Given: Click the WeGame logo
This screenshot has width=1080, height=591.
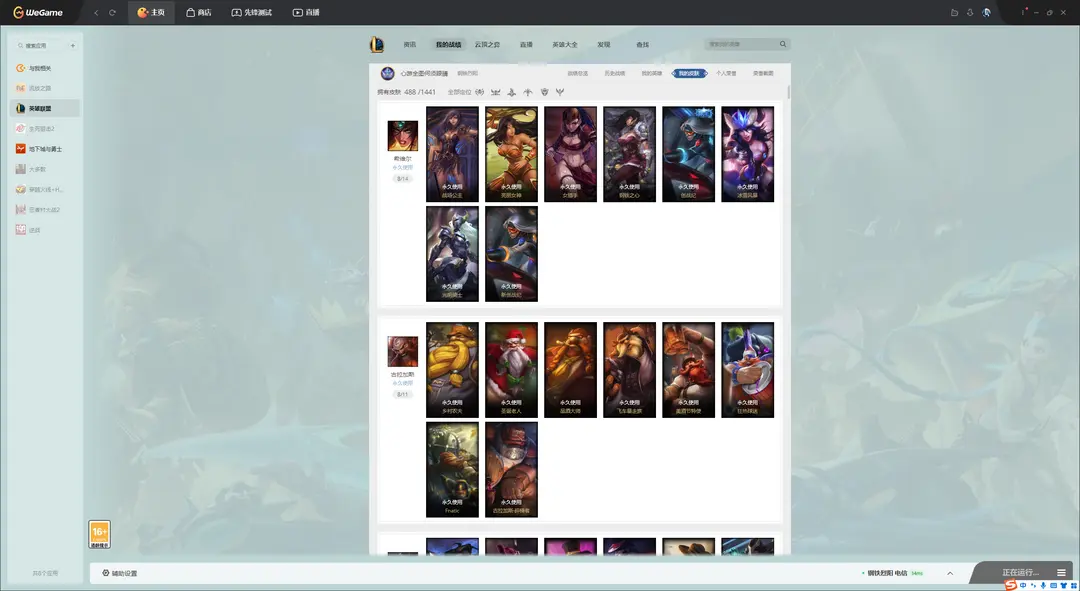Looking at the screenshot, I should point(38,12).
